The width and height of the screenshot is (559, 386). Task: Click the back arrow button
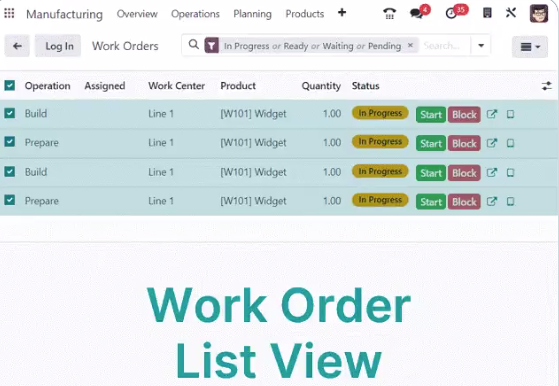pos(17,46)
